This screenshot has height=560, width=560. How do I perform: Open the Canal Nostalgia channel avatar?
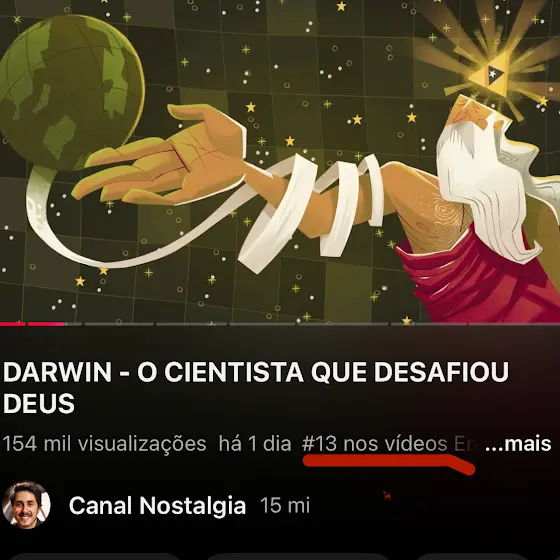tap(26, 505)
